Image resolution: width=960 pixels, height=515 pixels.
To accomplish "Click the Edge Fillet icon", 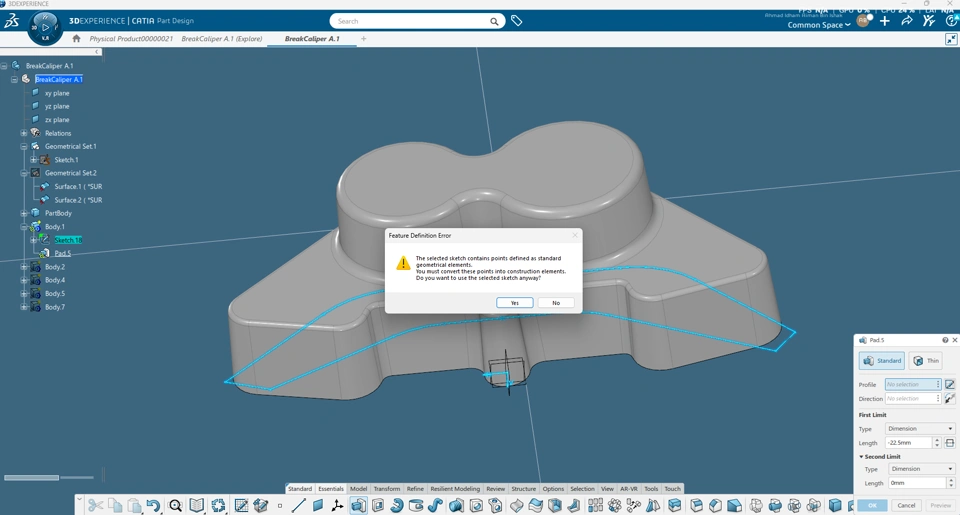I will click(696, 505).
